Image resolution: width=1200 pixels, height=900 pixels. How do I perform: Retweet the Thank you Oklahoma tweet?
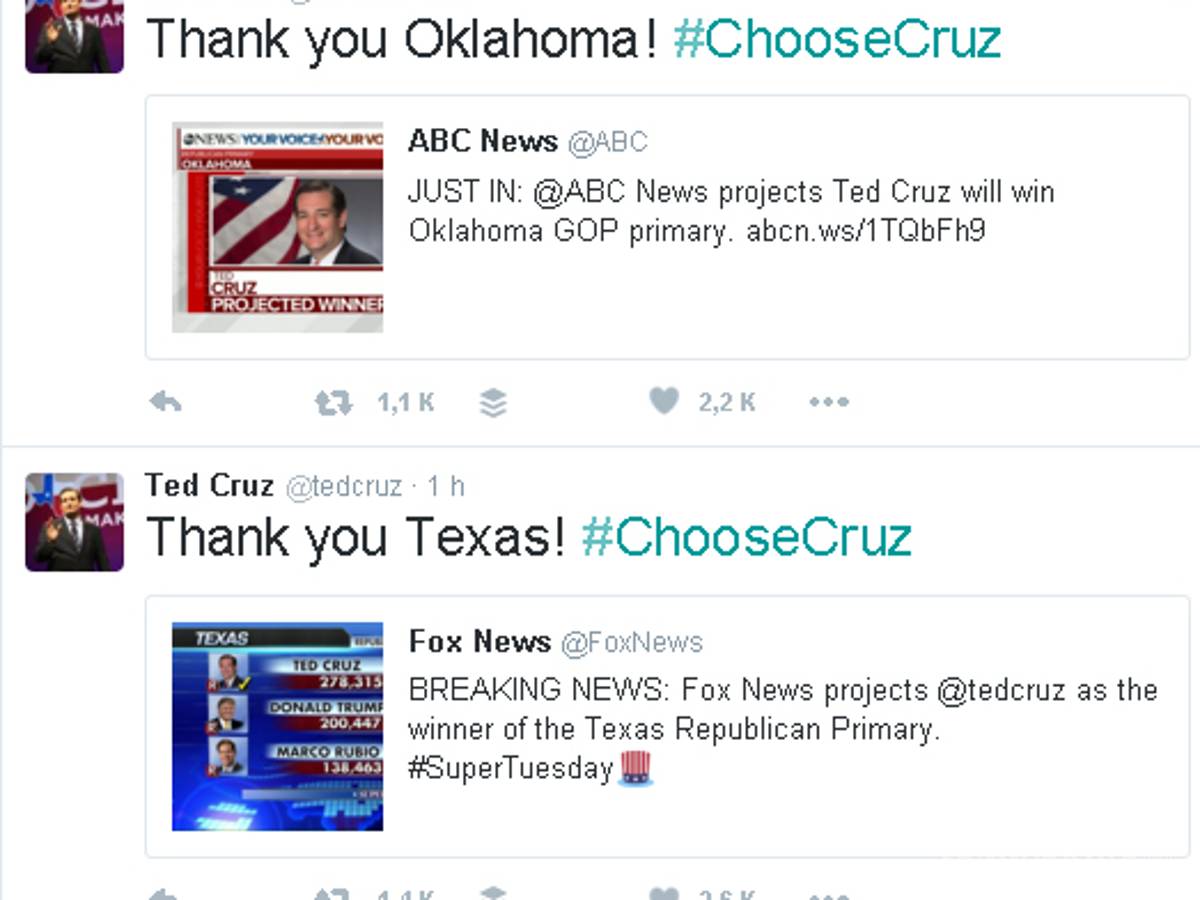333,402
